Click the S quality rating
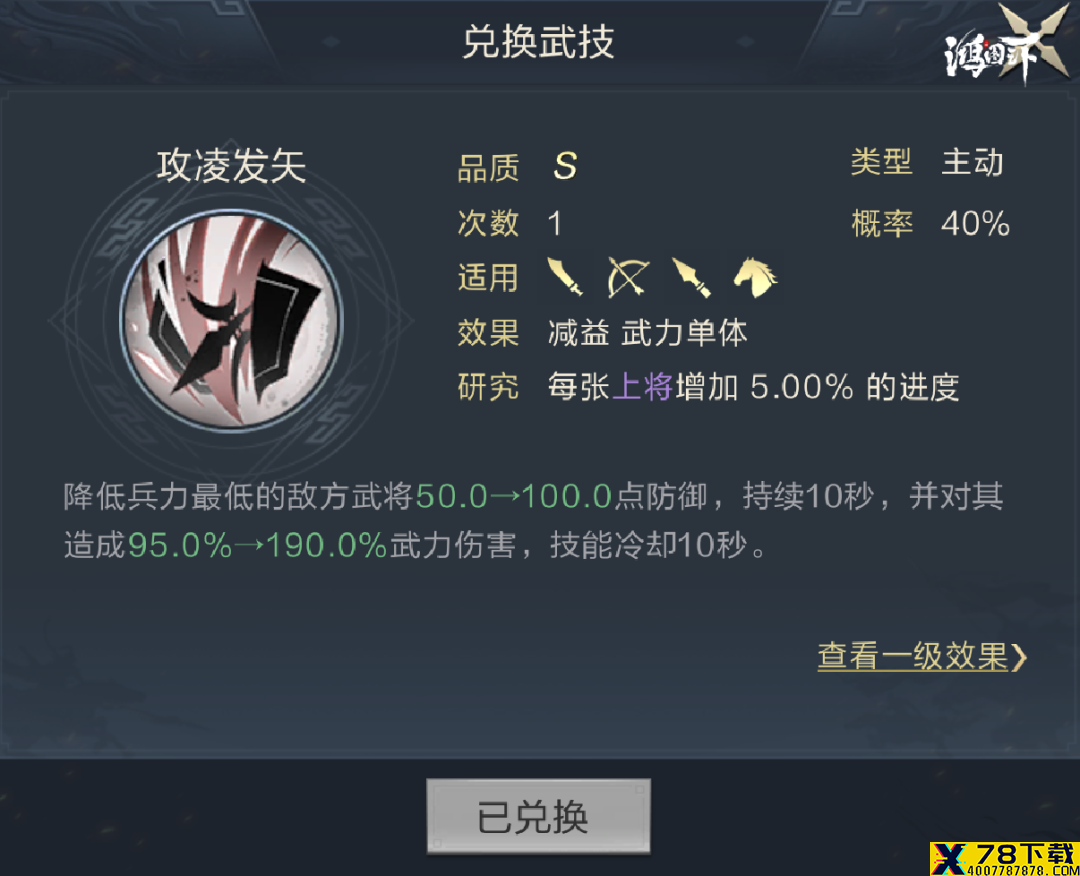Screen dimensions: 1080x876 point(565,166)
